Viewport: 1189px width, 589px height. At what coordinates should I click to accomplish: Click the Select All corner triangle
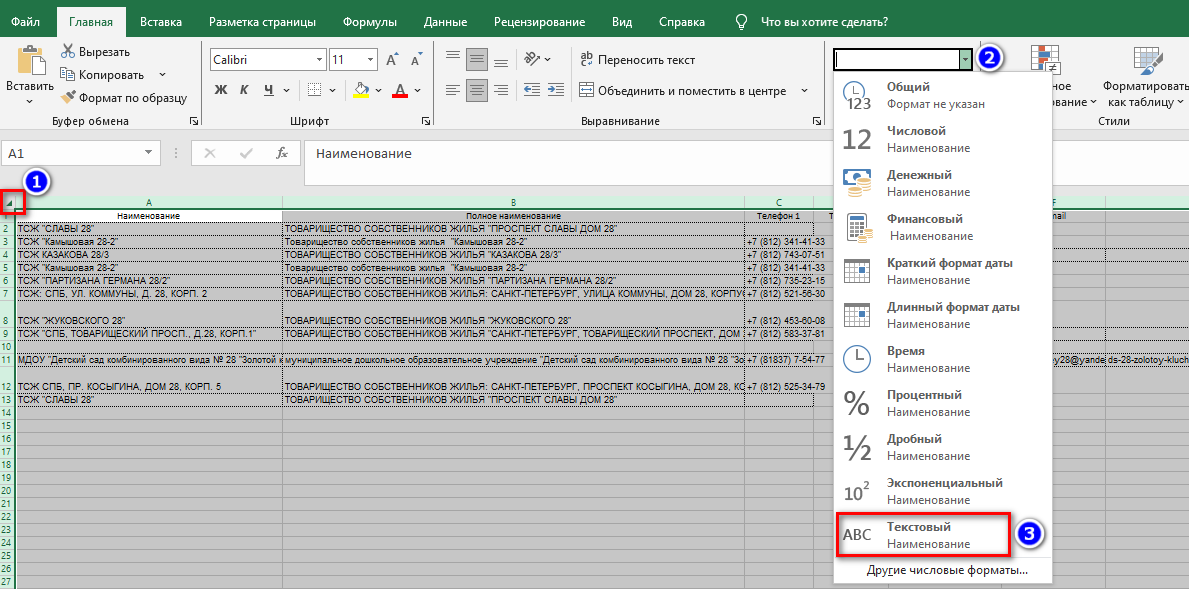point(9,203)
